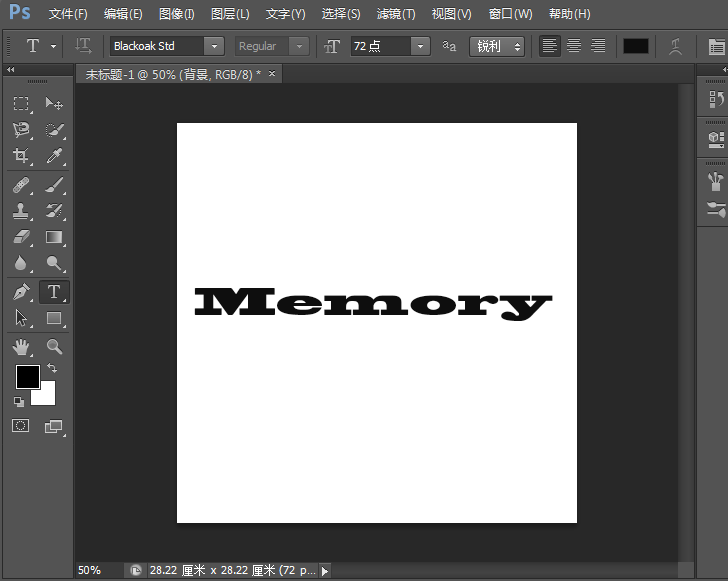Screen dimensions: 728x581
Task: Open the 滤镜(T) menu
Action: (396, 14)
